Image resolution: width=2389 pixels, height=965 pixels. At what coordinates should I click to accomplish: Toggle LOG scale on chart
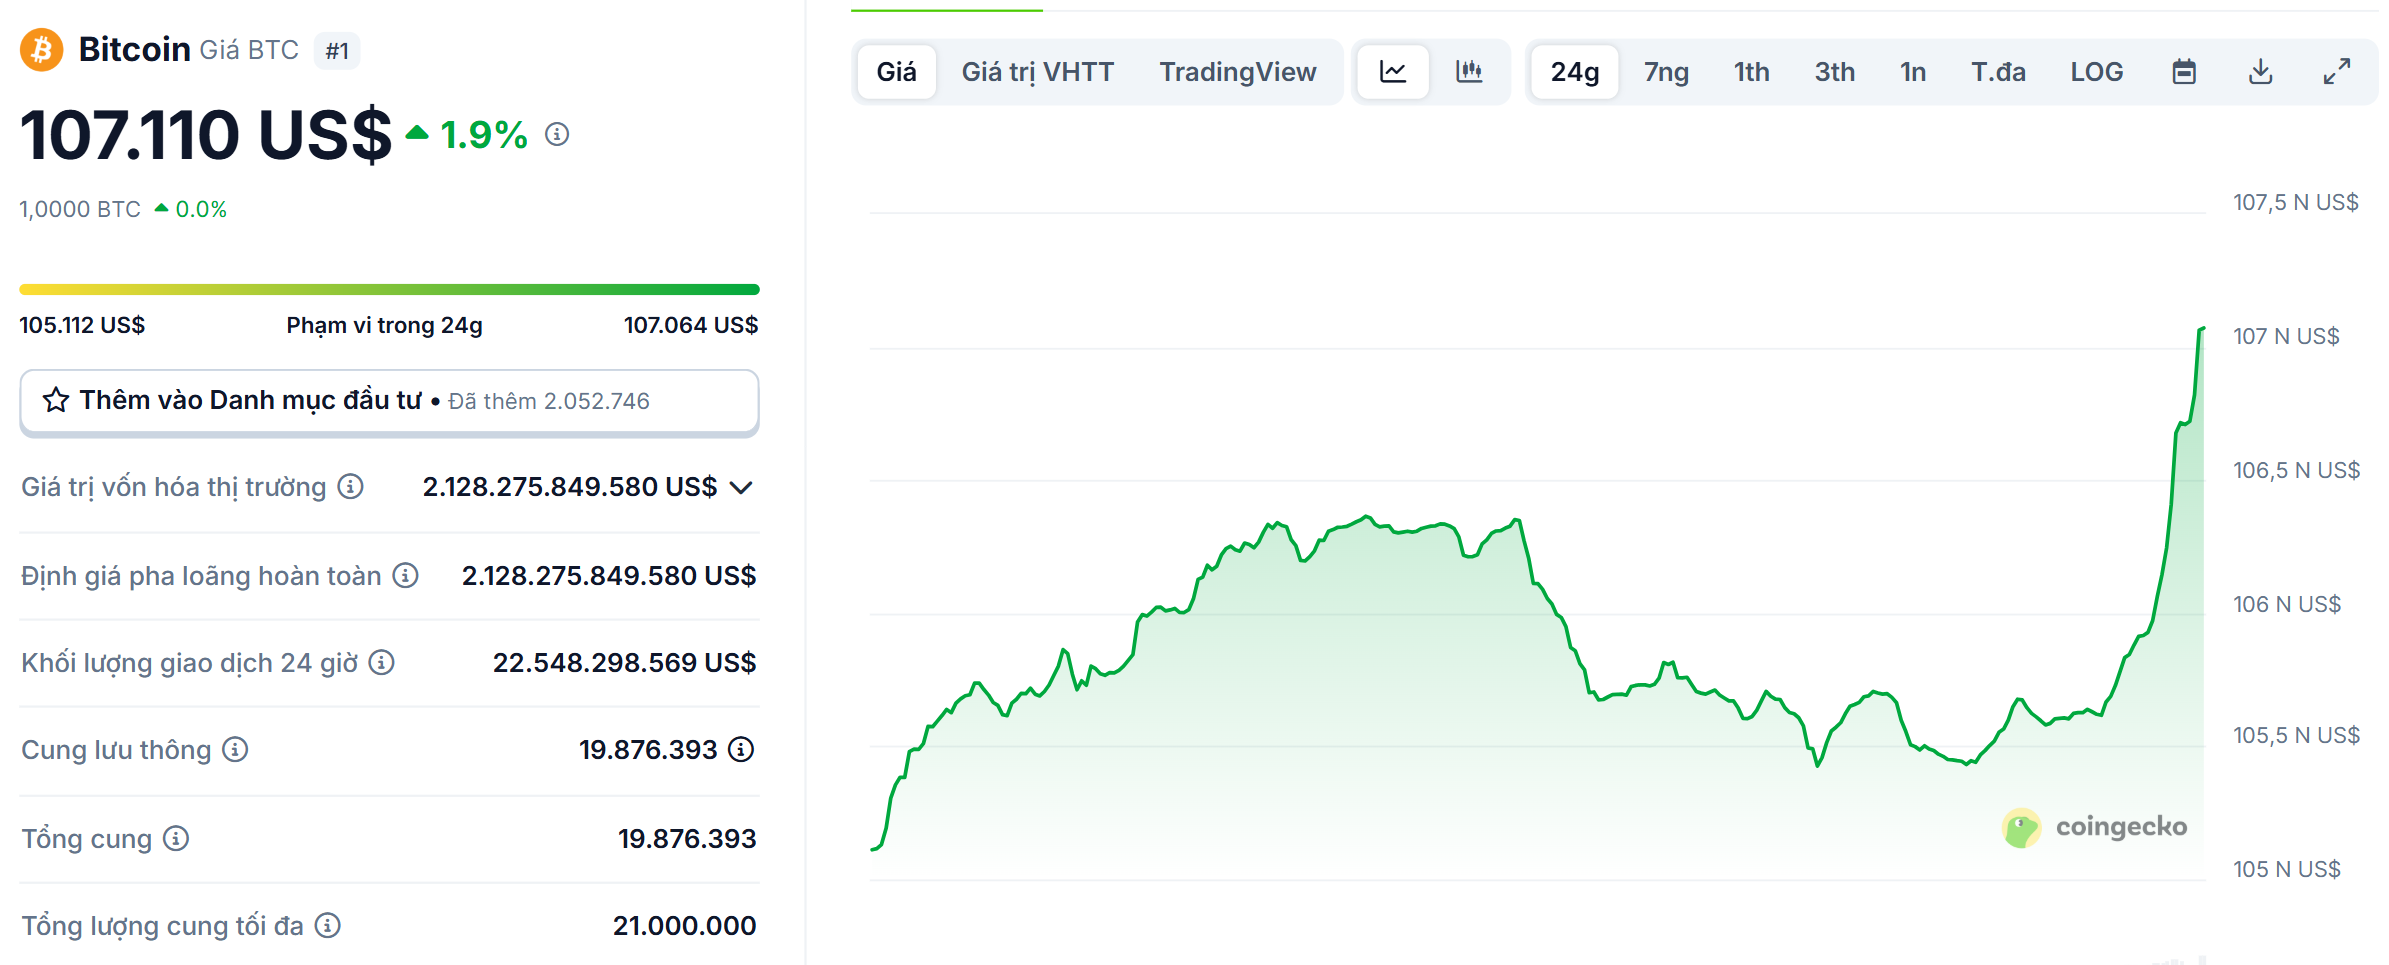coord(2097,72)
